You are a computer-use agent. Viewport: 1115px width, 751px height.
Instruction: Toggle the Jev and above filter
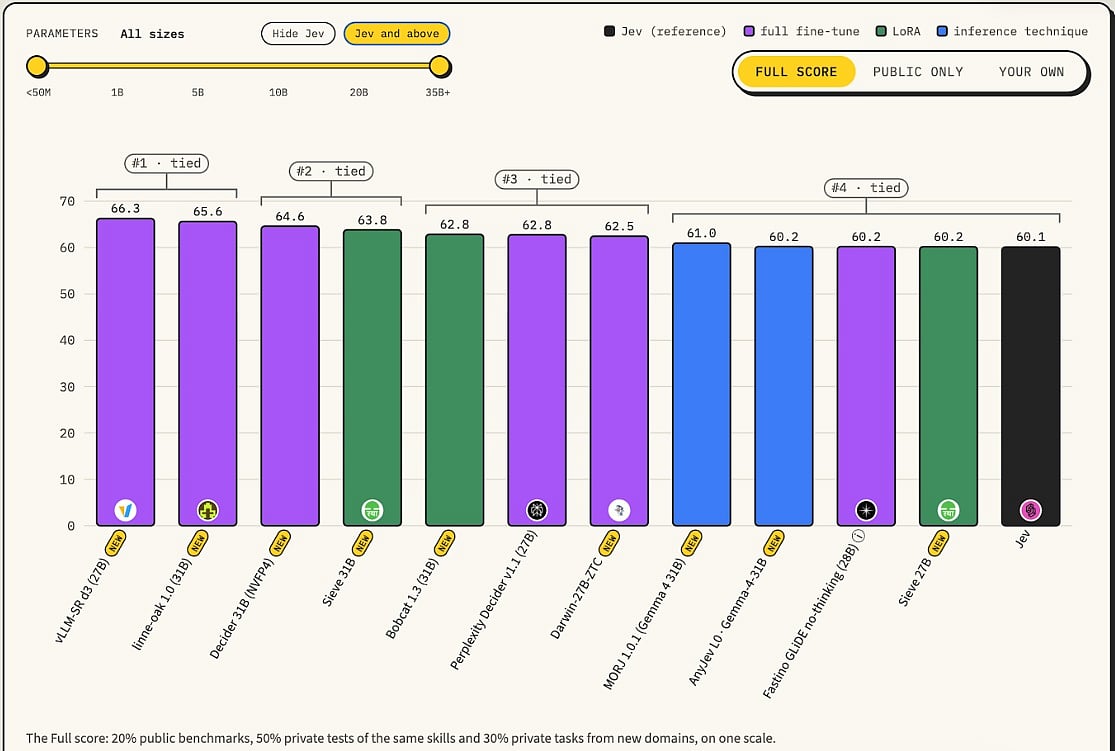(x=397, y=33)
